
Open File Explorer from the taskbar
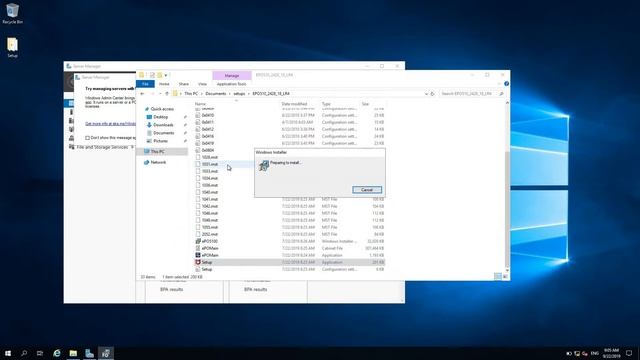(x=73, y=353)
